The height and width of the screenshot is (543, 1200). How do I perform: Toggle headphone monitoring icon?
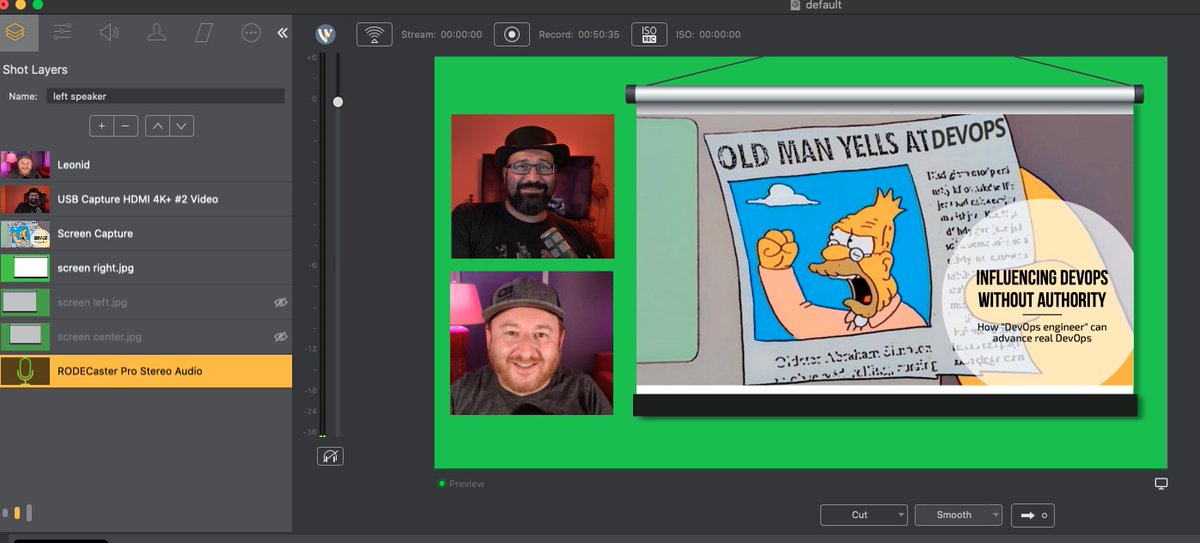coord(330,456)
